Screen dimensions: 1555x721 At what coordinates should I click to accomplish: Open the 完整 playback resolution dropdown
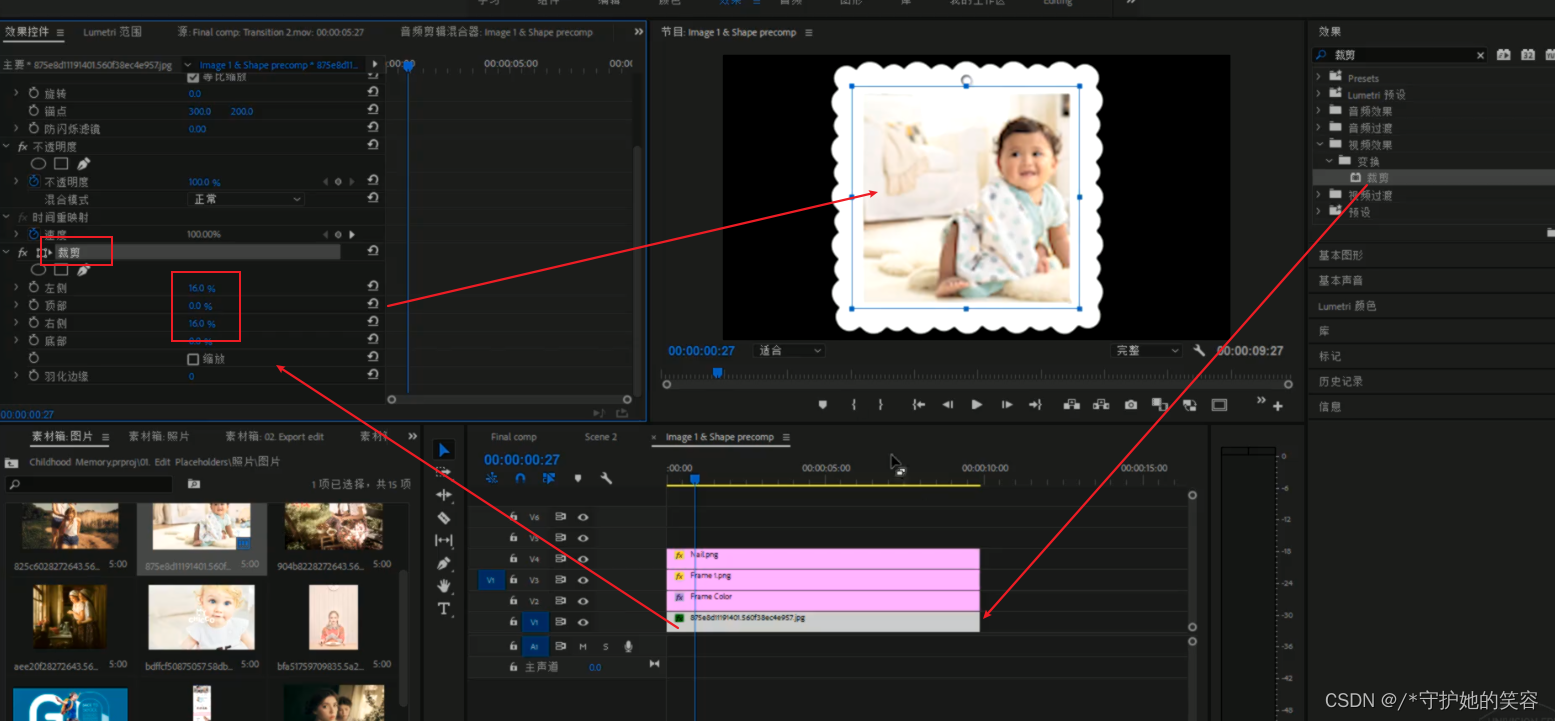coord(1147,351)
